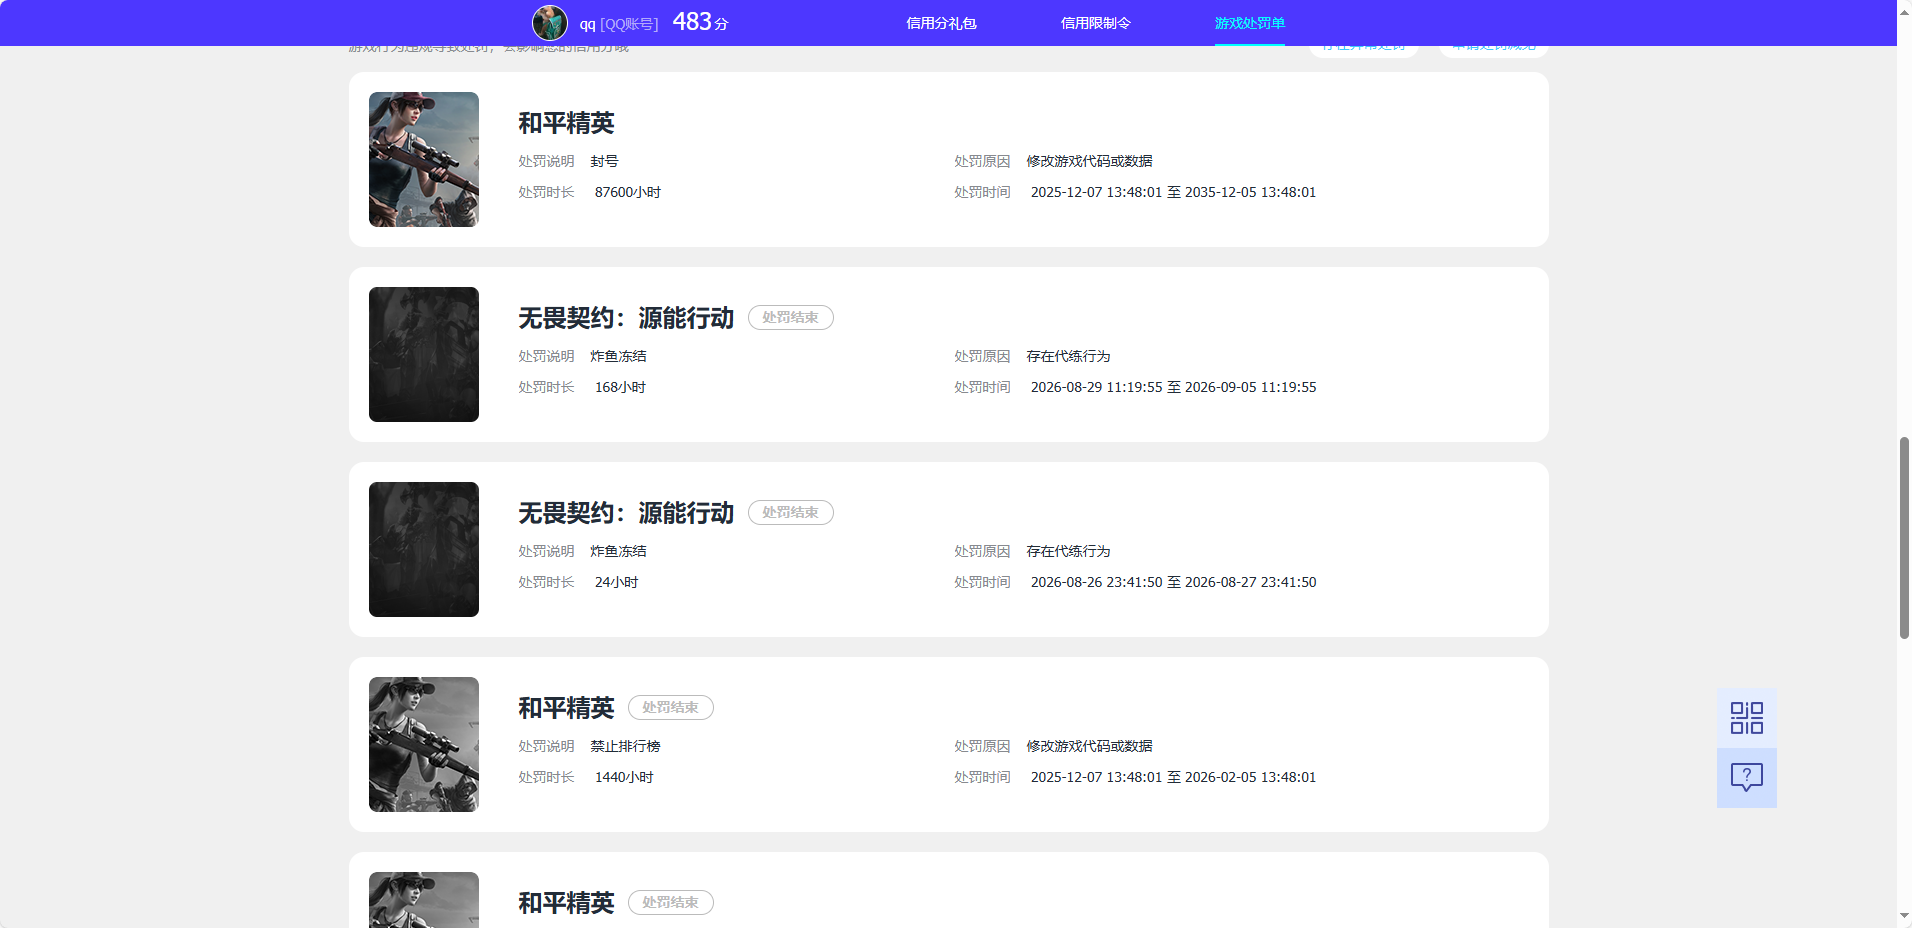
Task: Open the QR code icon on the right sidebar
Action: (x=1746, y=718)
